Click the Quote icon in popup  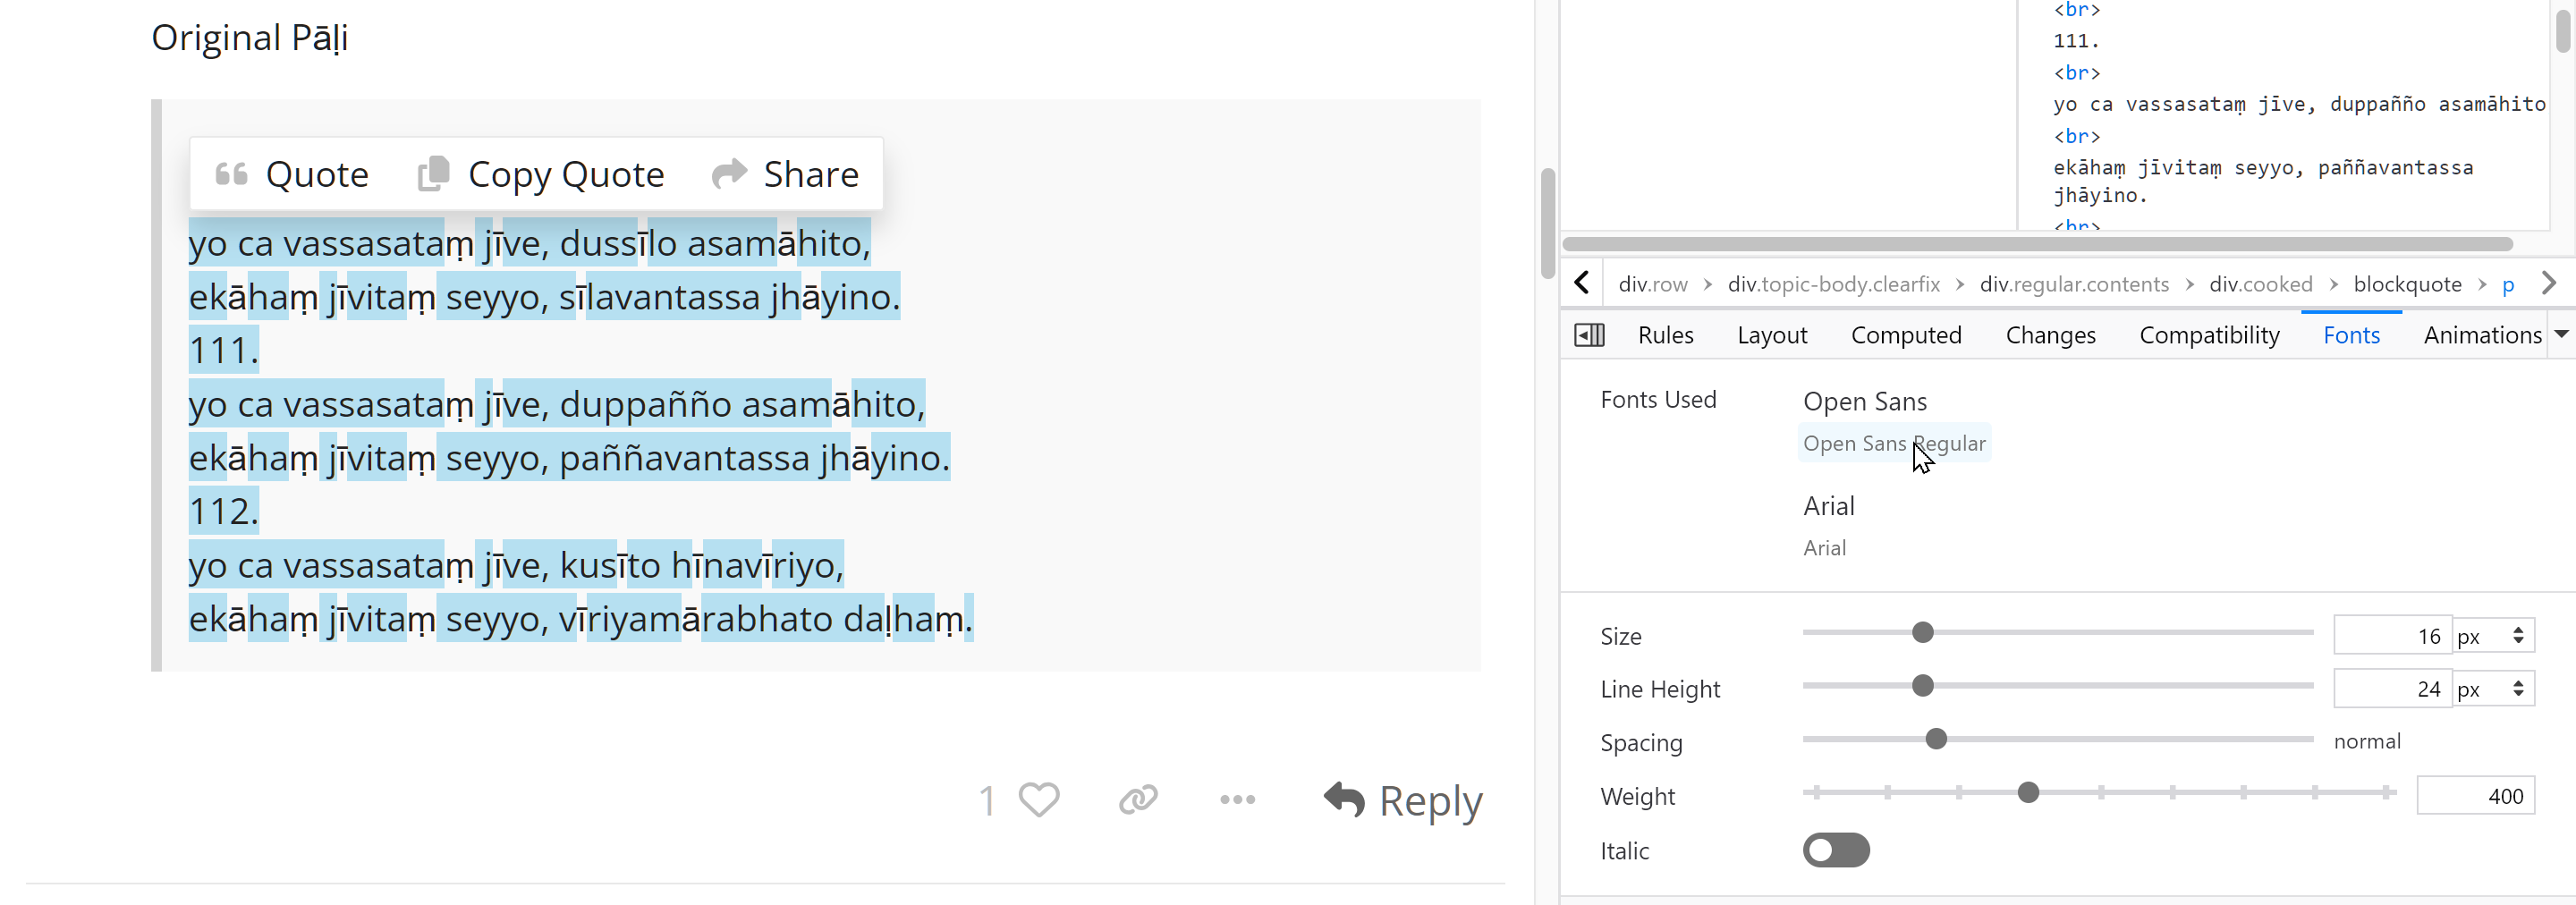point(231,174)
